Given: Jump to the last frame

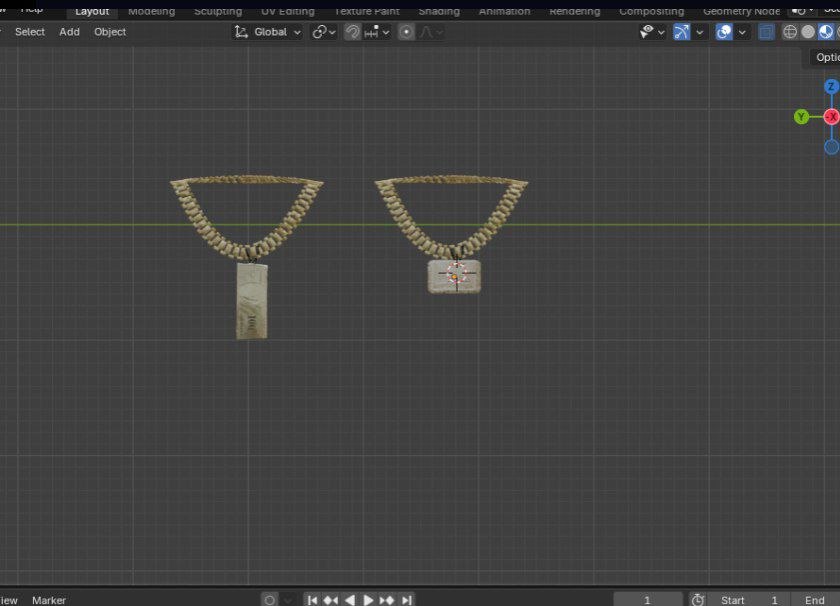Looking at the screenshot, I should click(x=407, y=600).
